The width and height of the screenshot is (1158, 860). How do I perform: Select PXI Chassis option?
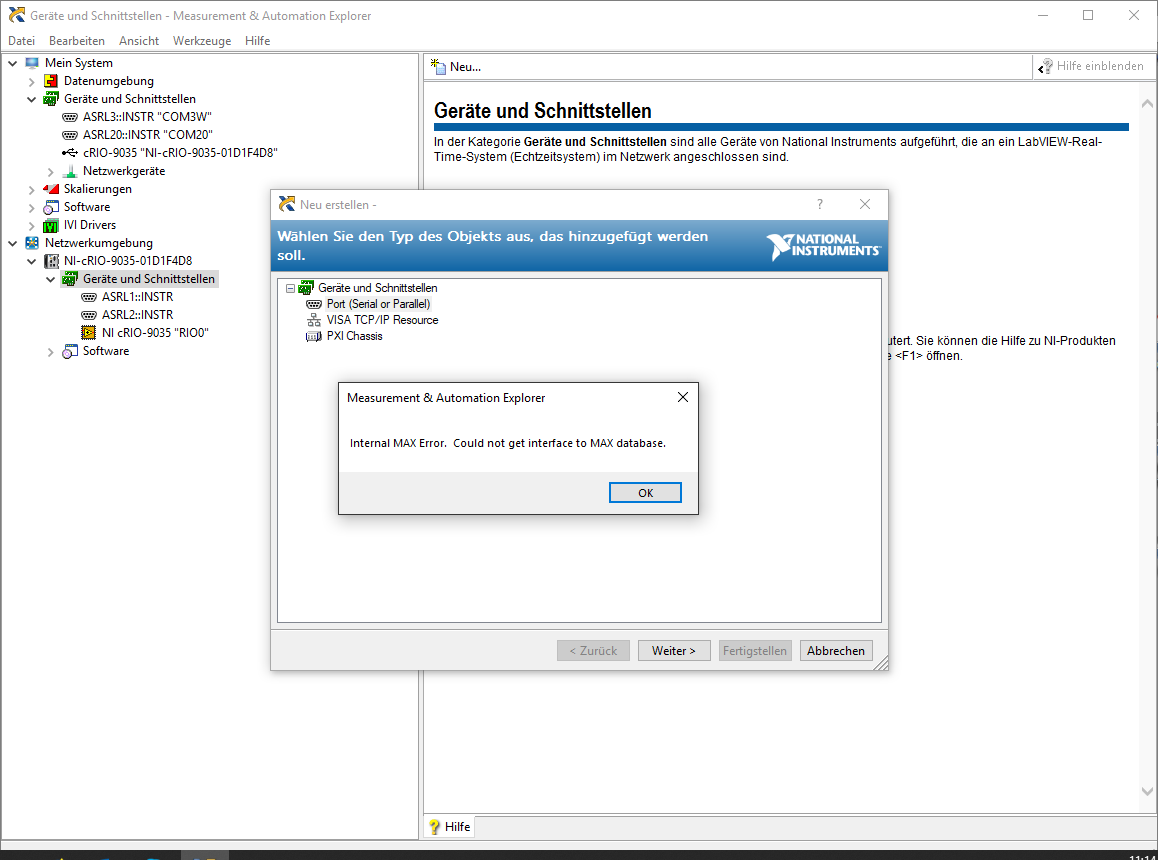[354, 336]
